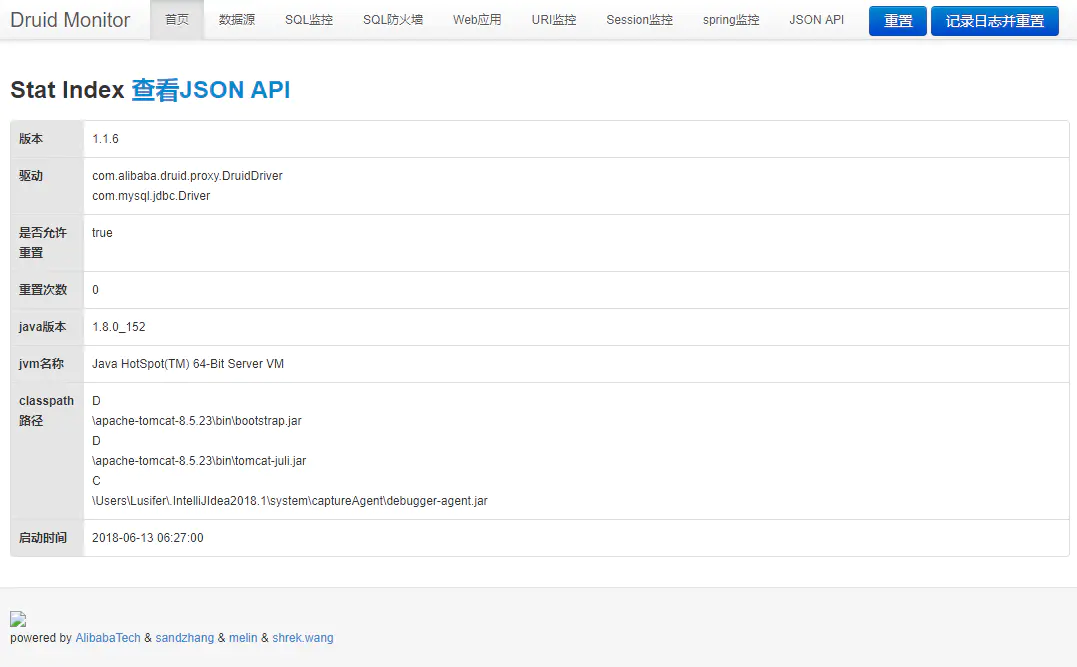Open the SQL防火墙 tab
This screenshot has height=667, width=1077.
pos(393,20)
